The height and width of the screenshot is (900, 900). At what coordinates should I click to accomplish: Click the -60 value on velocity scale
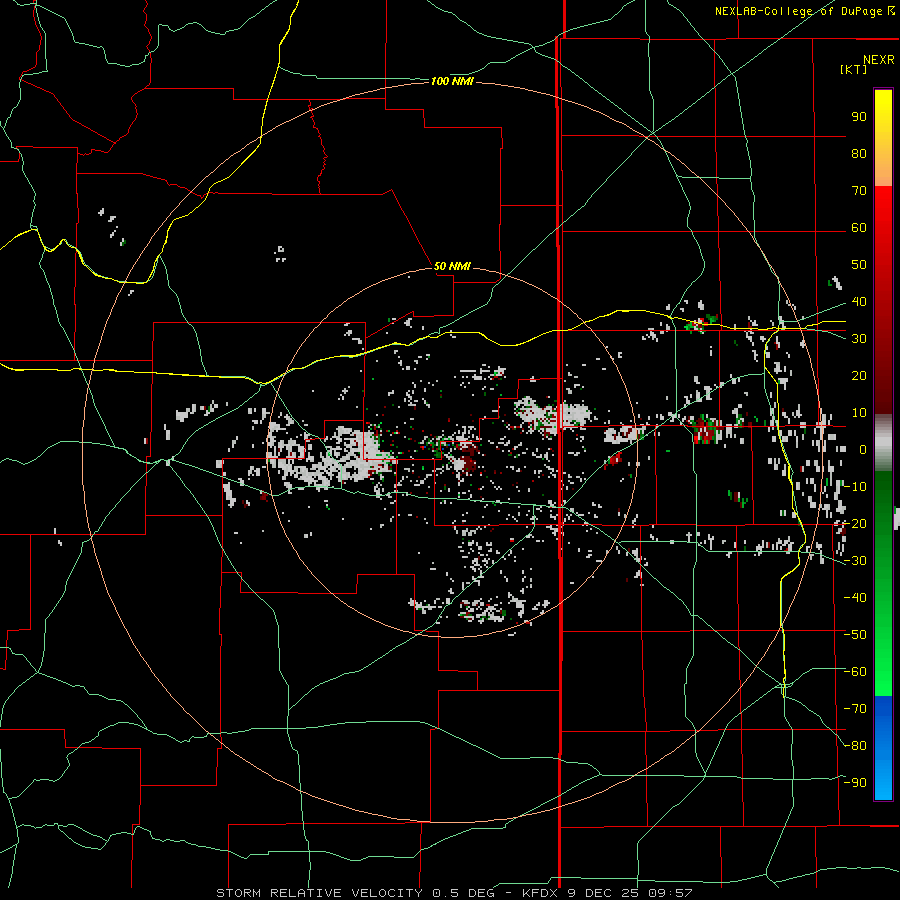(855, 672)
